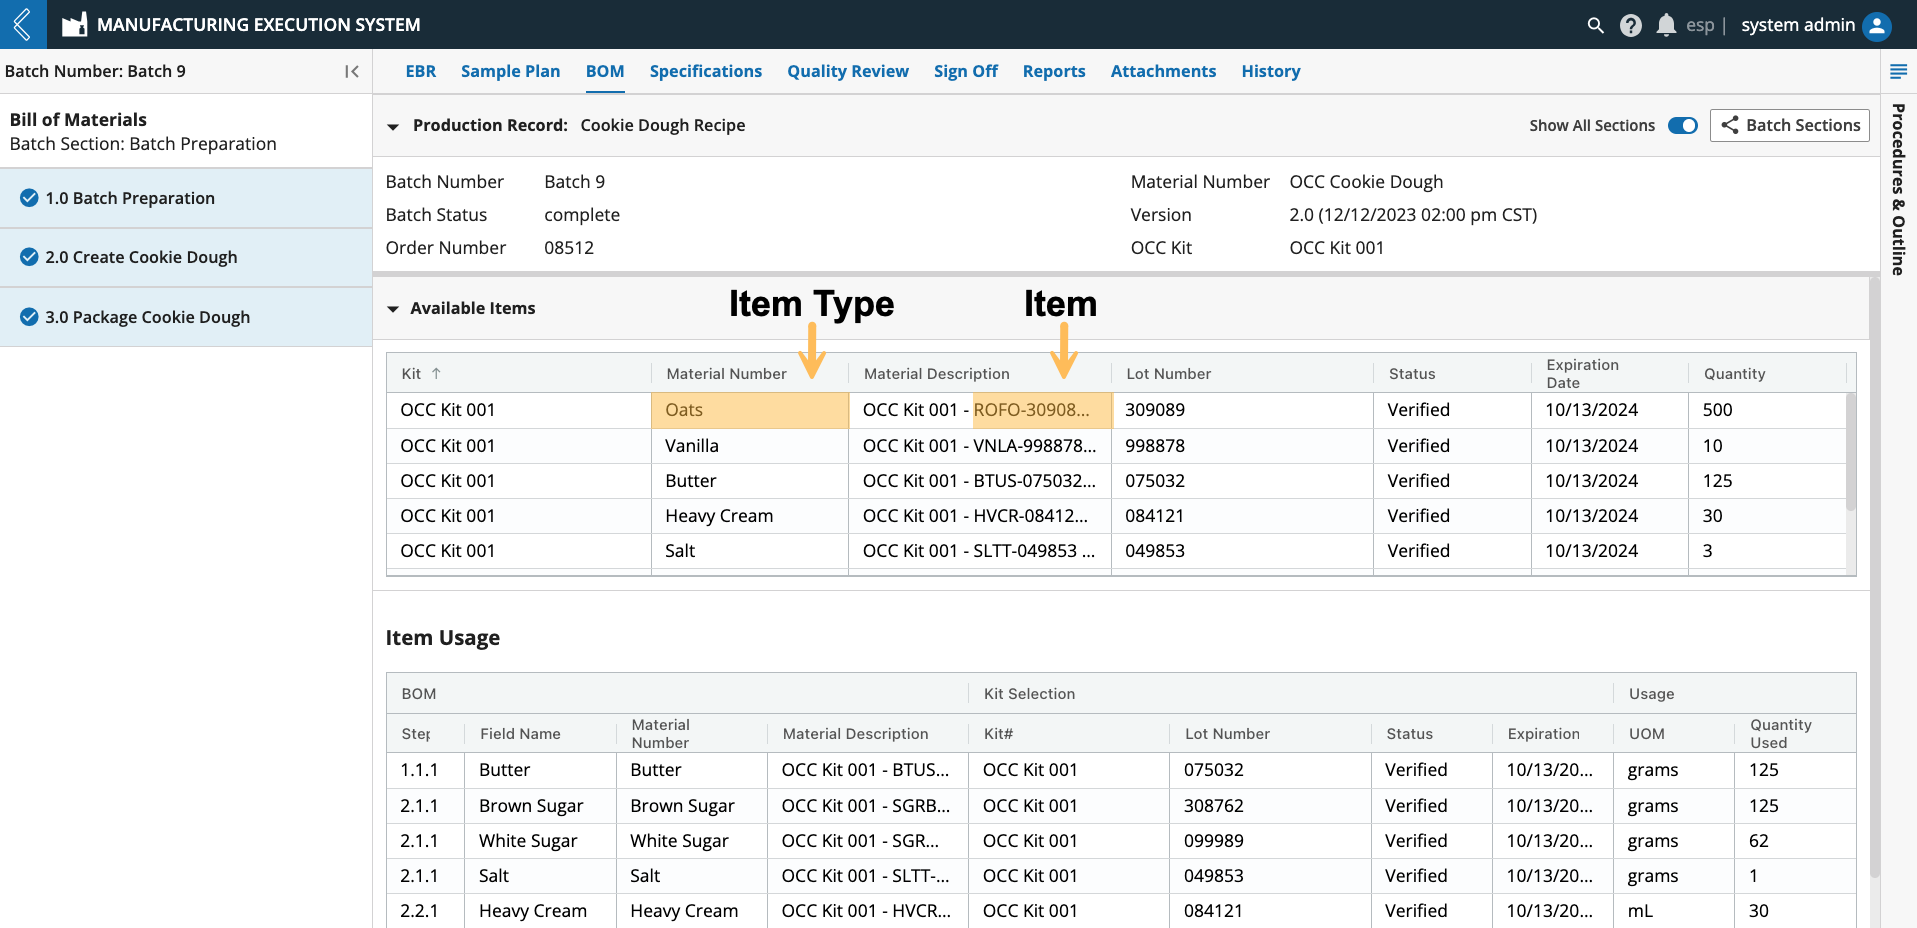
Task: Click the Material Number column header
Action: (726, 373)
